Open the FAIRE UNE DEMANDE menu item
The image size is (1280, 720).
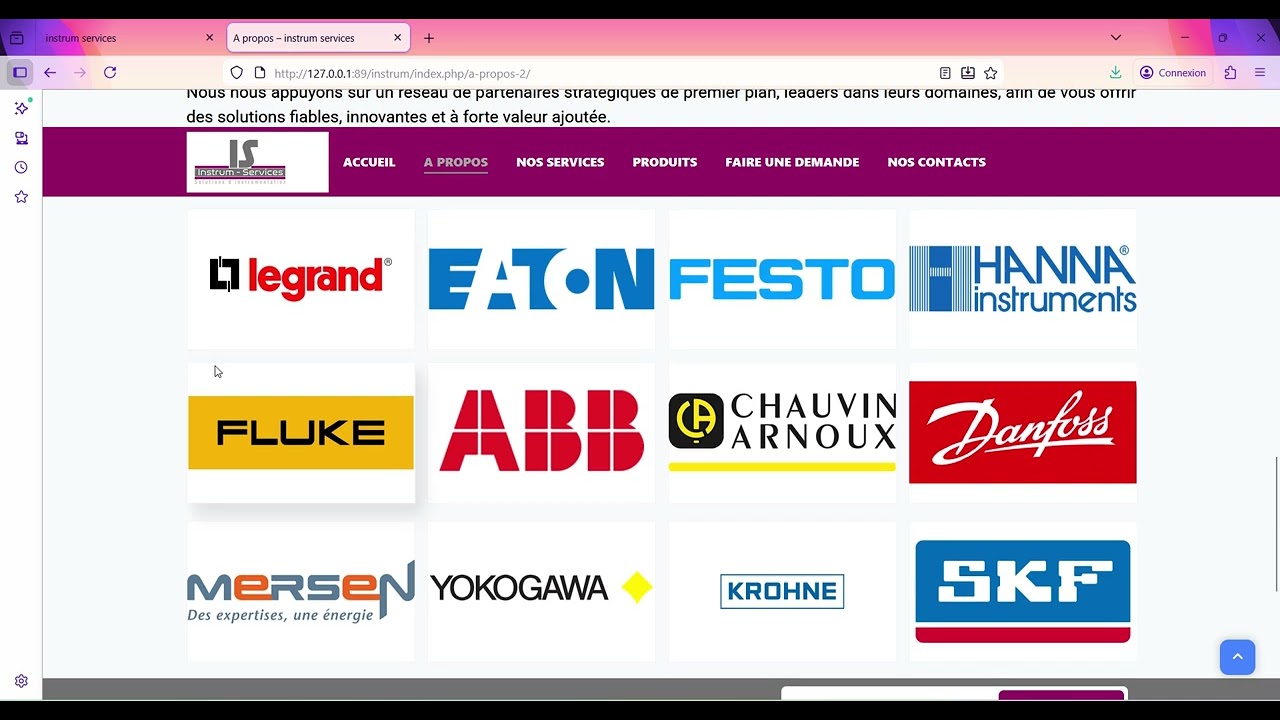(x=792, y=162)
